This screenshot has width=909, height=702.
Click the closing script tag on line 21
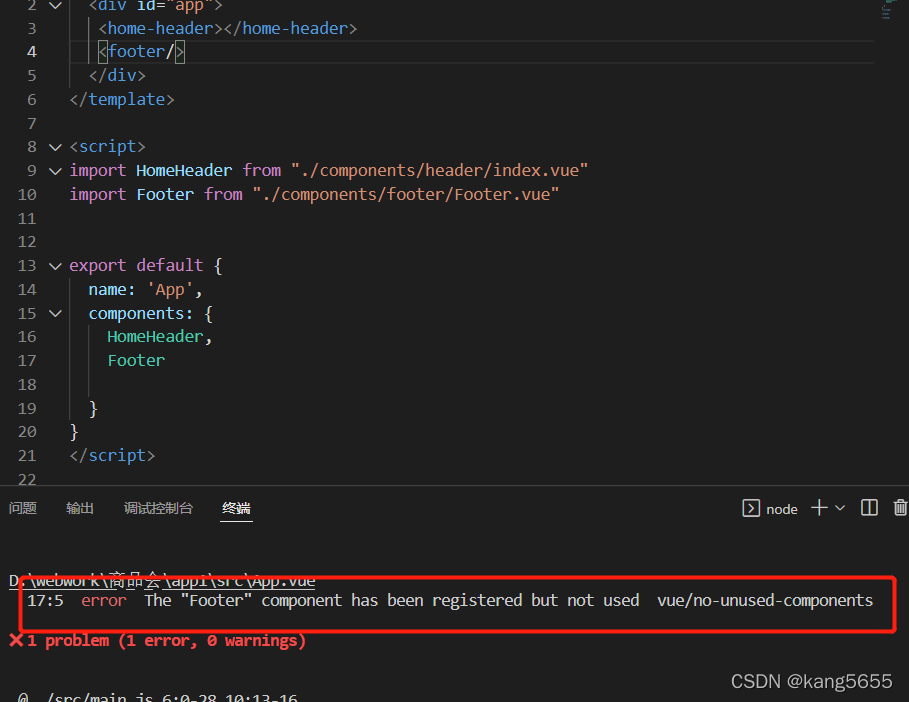(112, 456)
